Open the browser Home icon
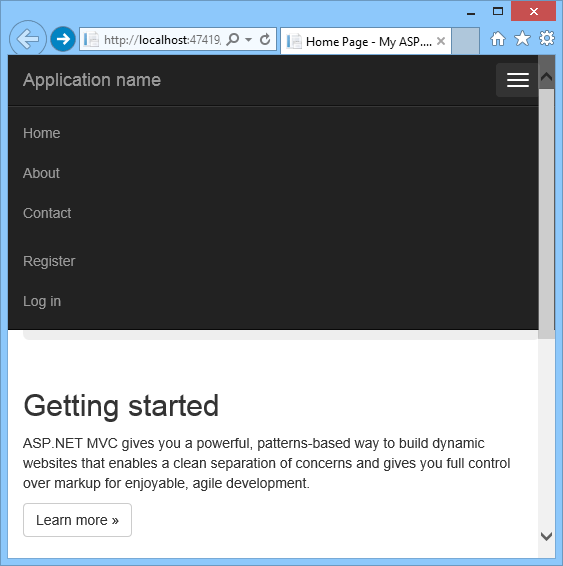563x566 pixels. tap(498, 39)
